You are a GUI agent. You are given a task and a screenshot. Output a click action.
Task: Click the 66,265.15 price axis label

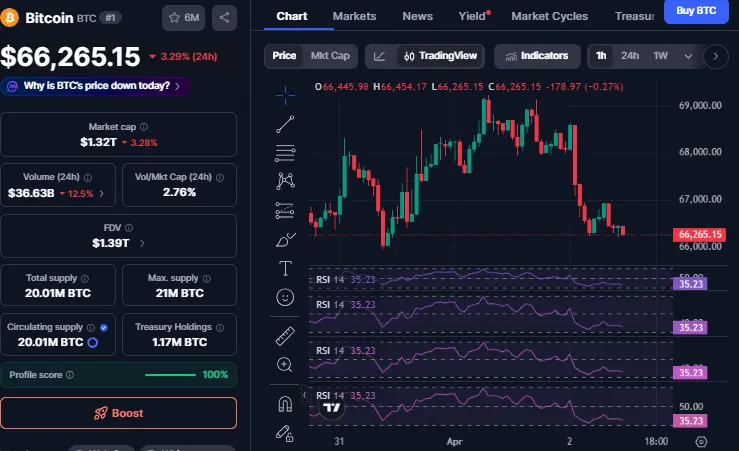(x=700, y=234)
